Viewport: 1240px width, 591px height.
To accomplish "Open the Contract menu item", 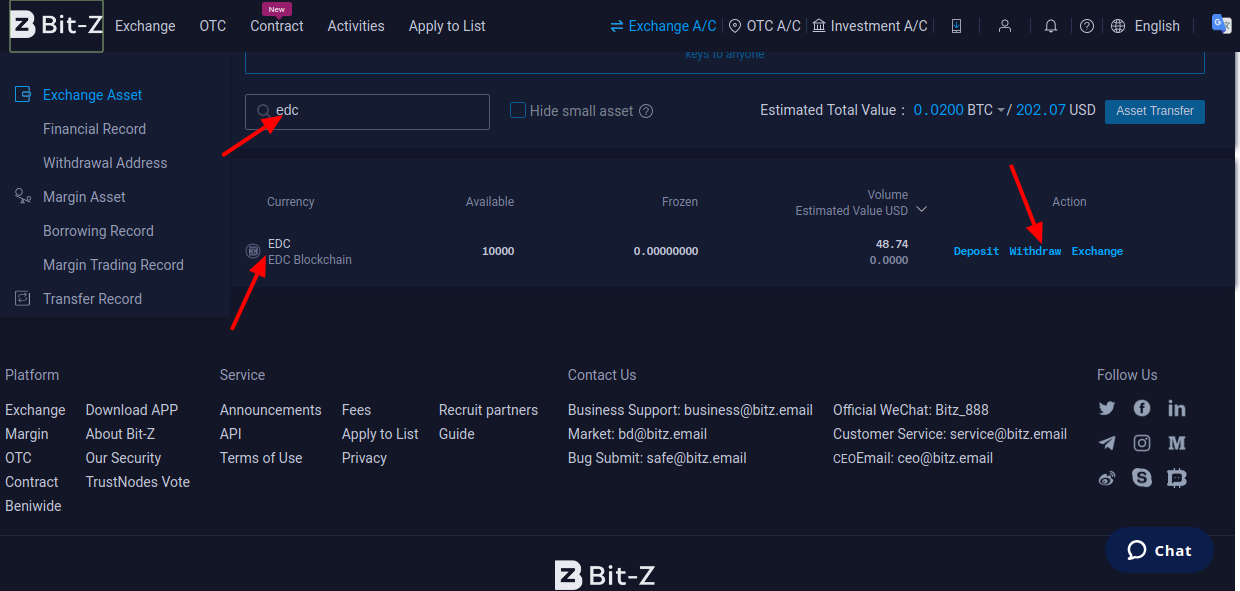I will point(277,26).
